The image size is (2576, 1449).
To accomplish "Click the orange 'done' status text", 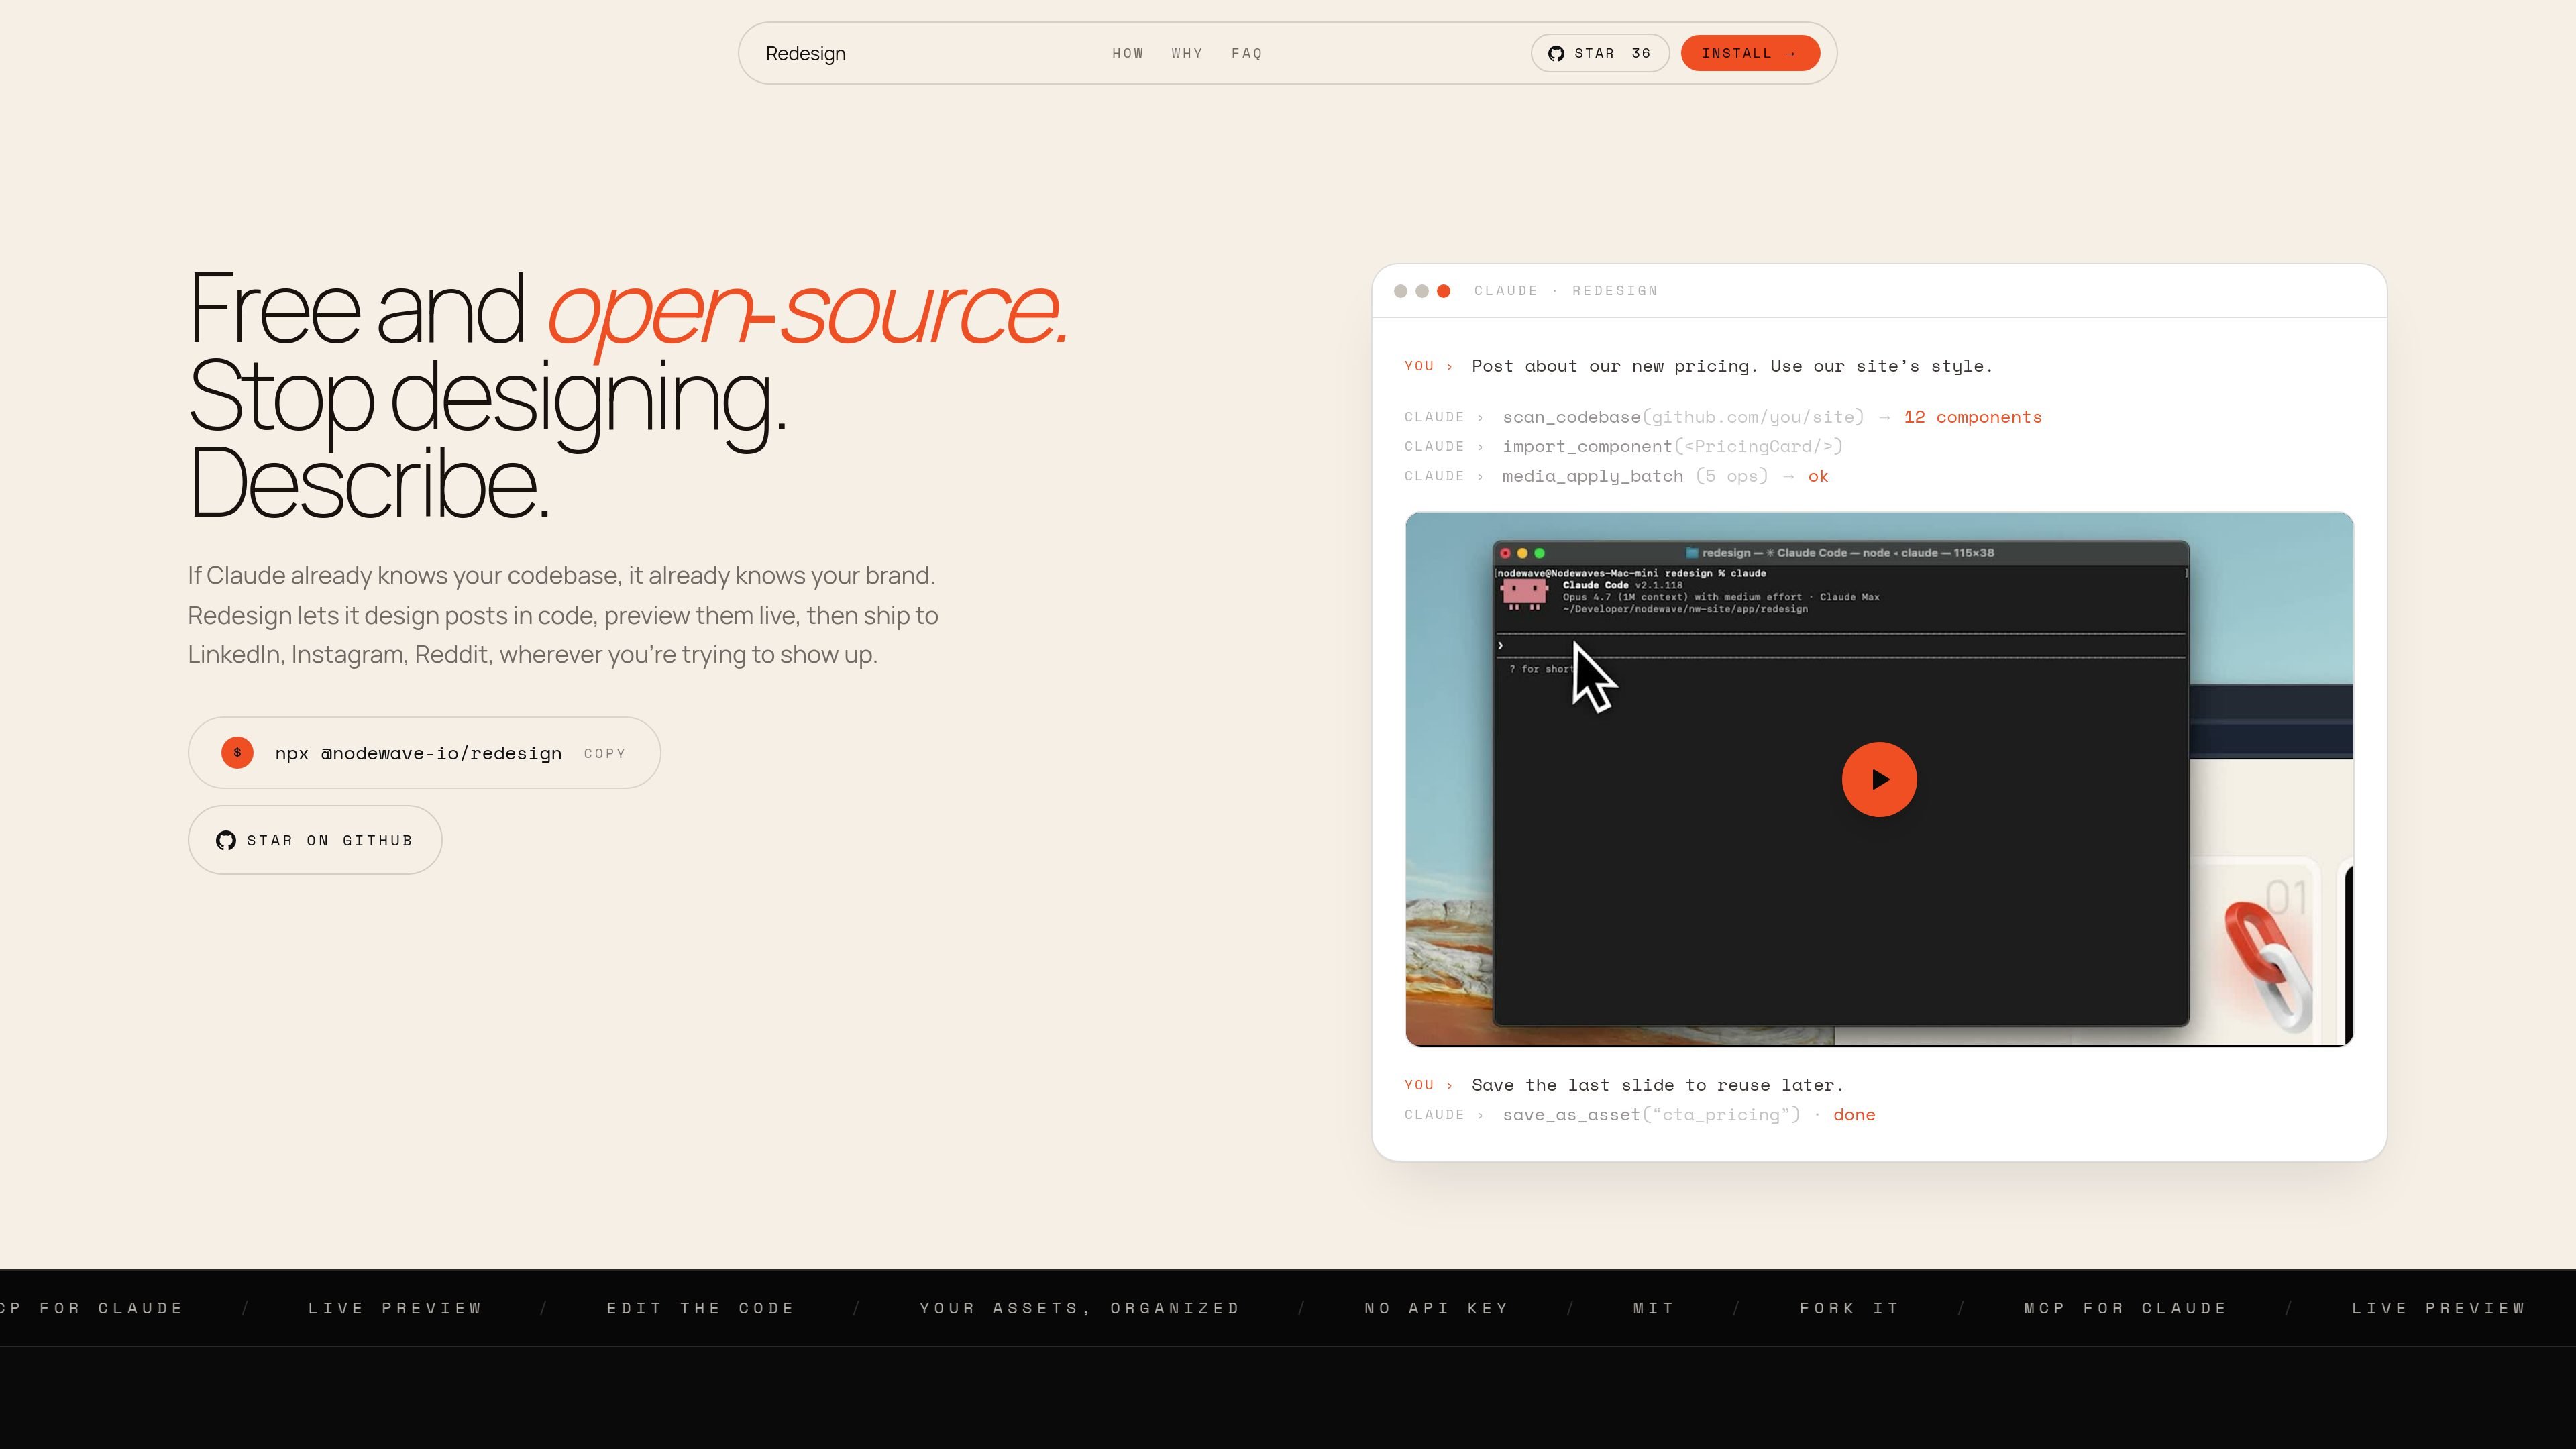I will point(1853,1115).
